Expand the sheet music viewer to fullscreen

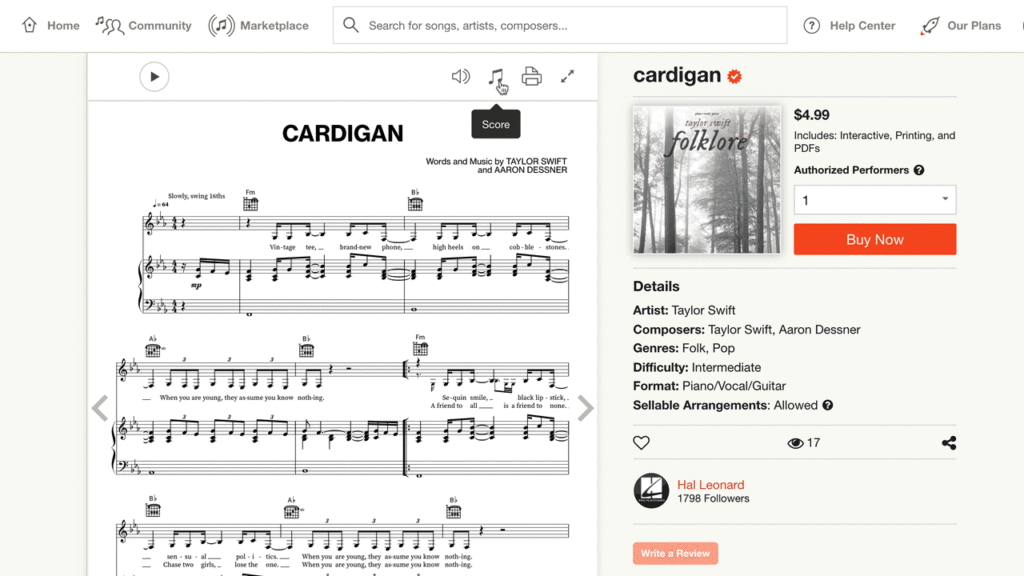point(568,75)
